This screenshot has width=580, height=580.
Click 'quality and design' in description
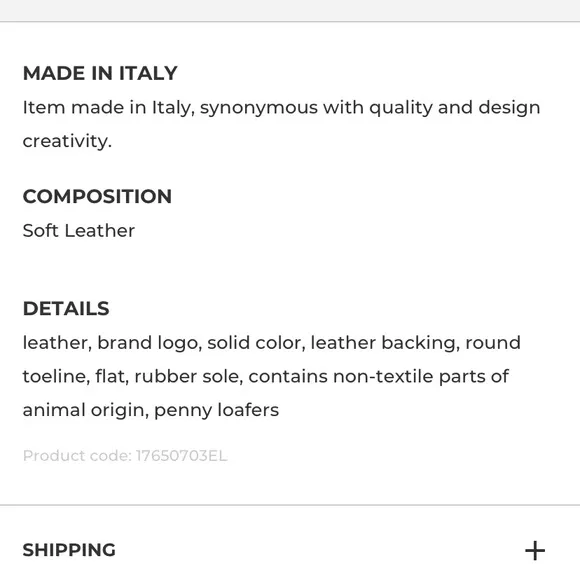455,108
